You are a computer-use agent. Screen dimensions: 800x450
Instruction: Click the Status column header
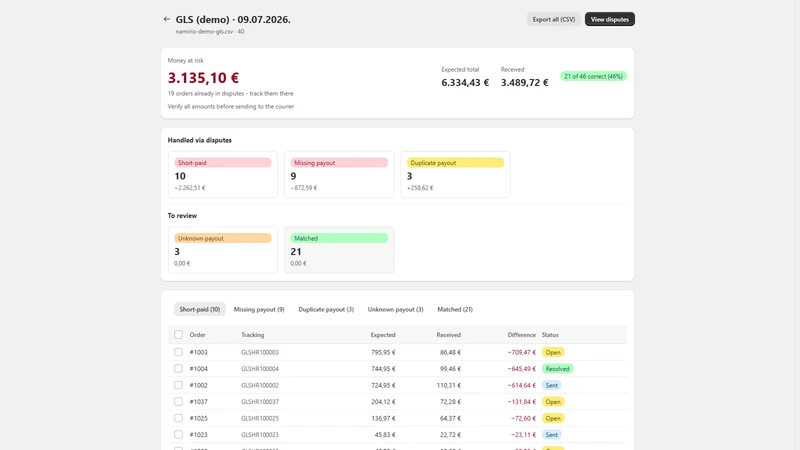[550, 335]
